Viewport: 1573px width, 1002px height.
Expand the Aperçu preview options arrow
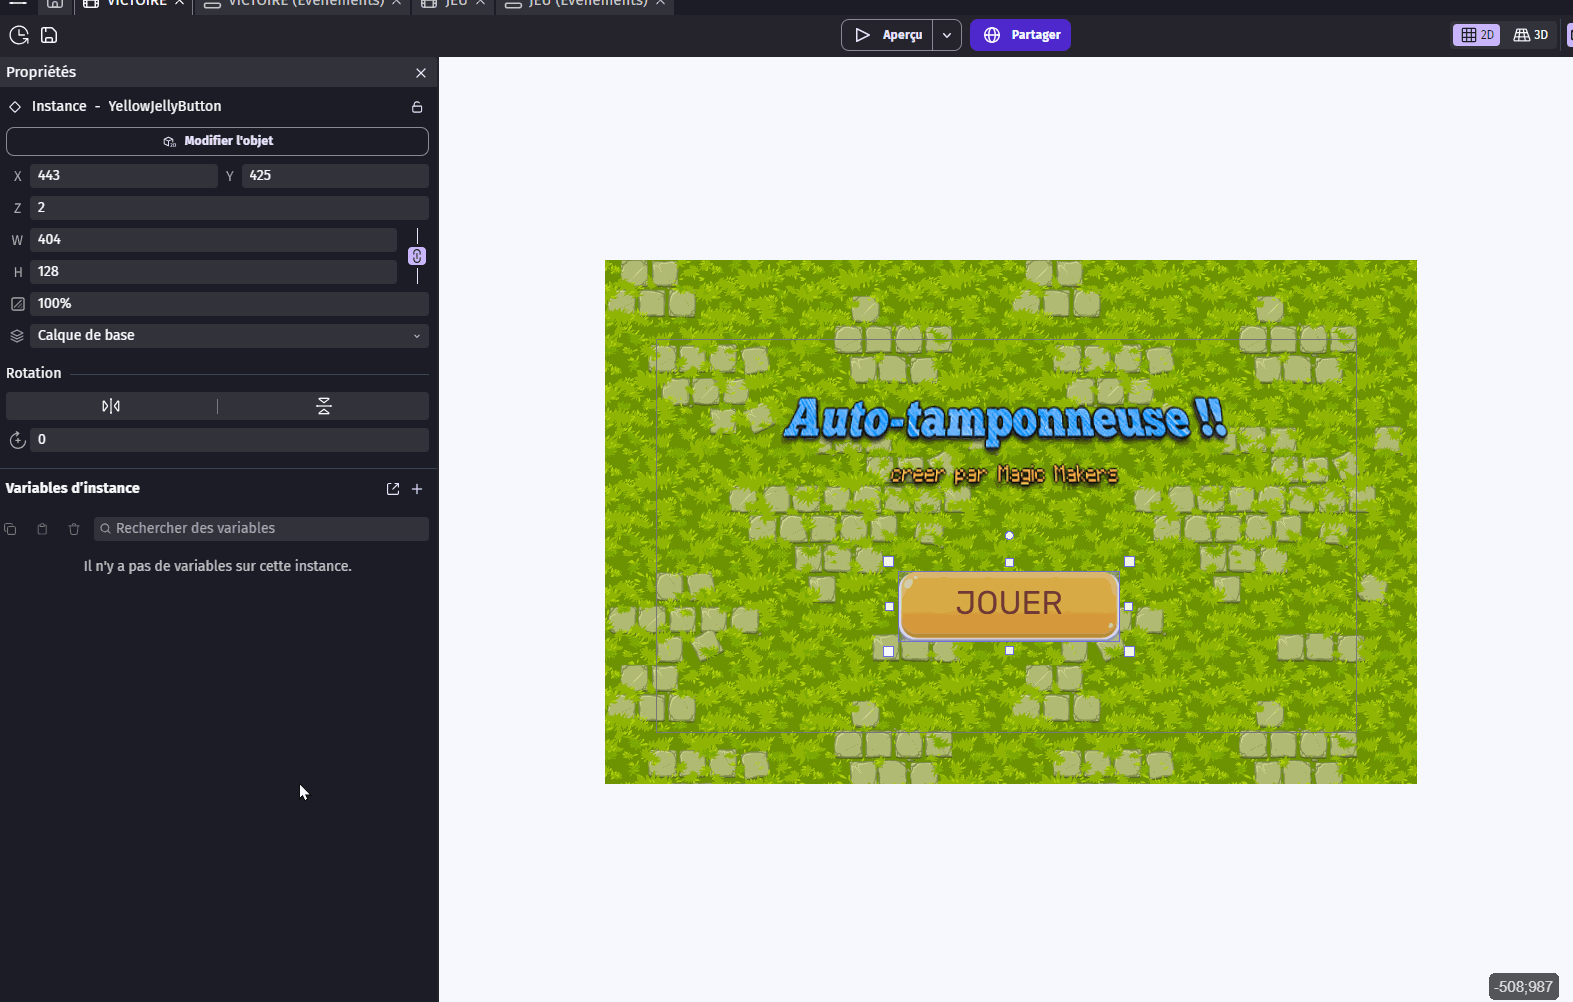click(947, 35)
